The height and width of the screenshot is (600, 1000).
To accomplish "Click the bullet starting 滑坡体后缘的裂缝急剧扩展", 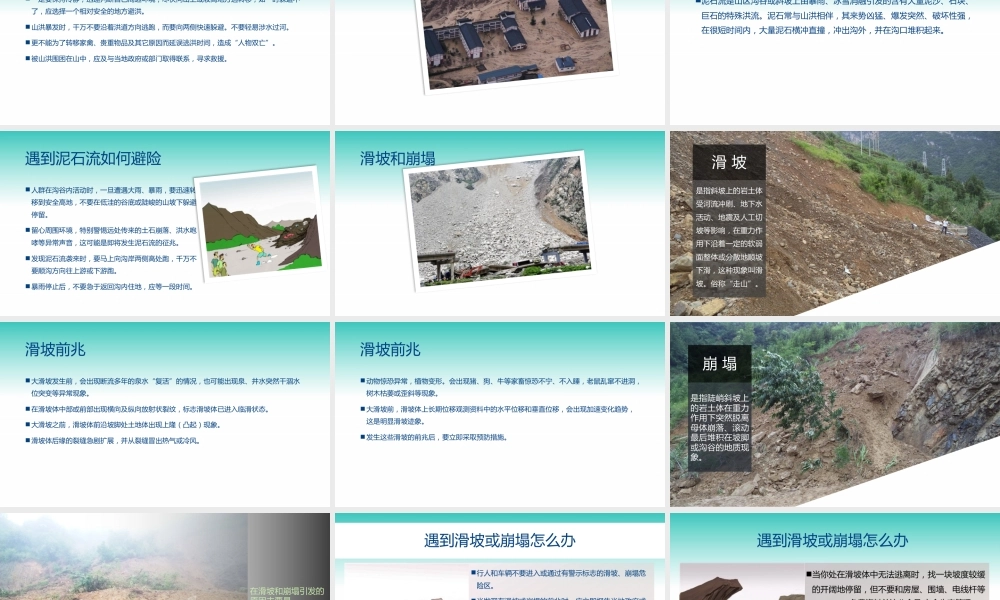I will tap(113, 441).
